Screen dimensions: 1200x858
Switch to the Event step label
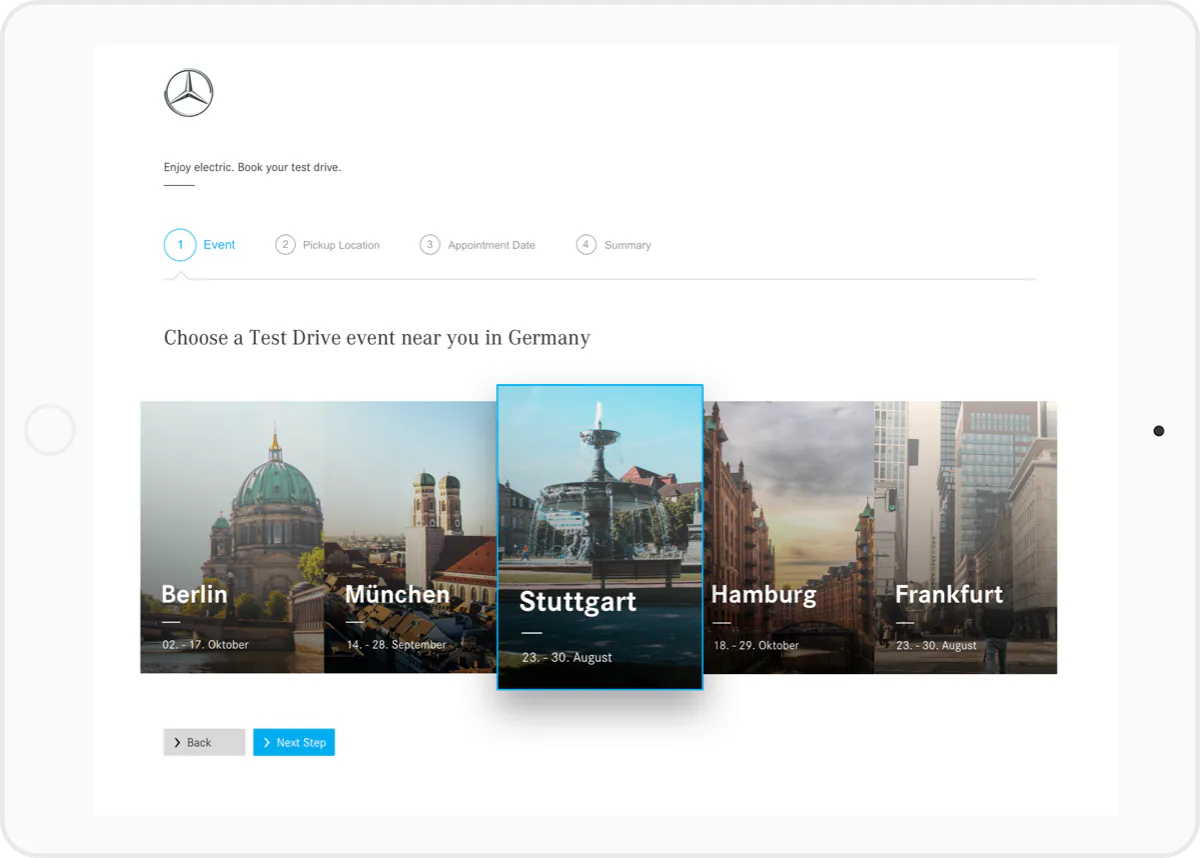coord(219,245)
